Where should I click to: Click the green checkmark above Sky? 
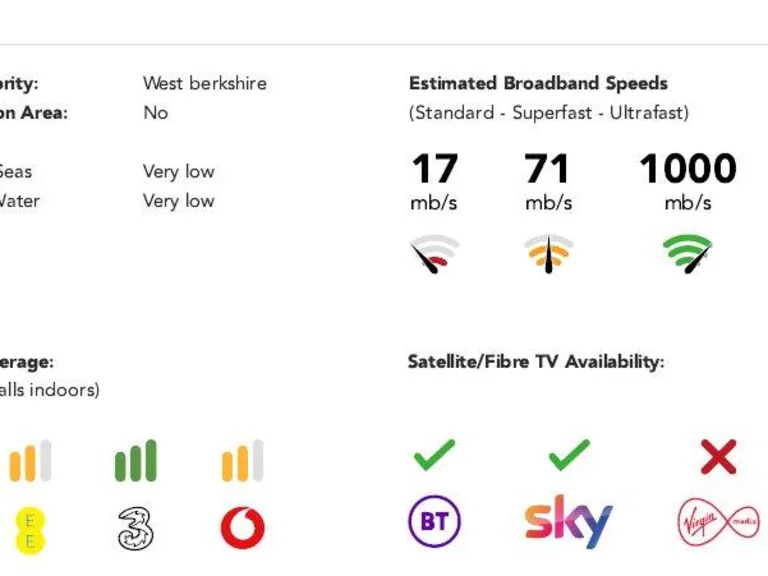click(x=568, y=456)
